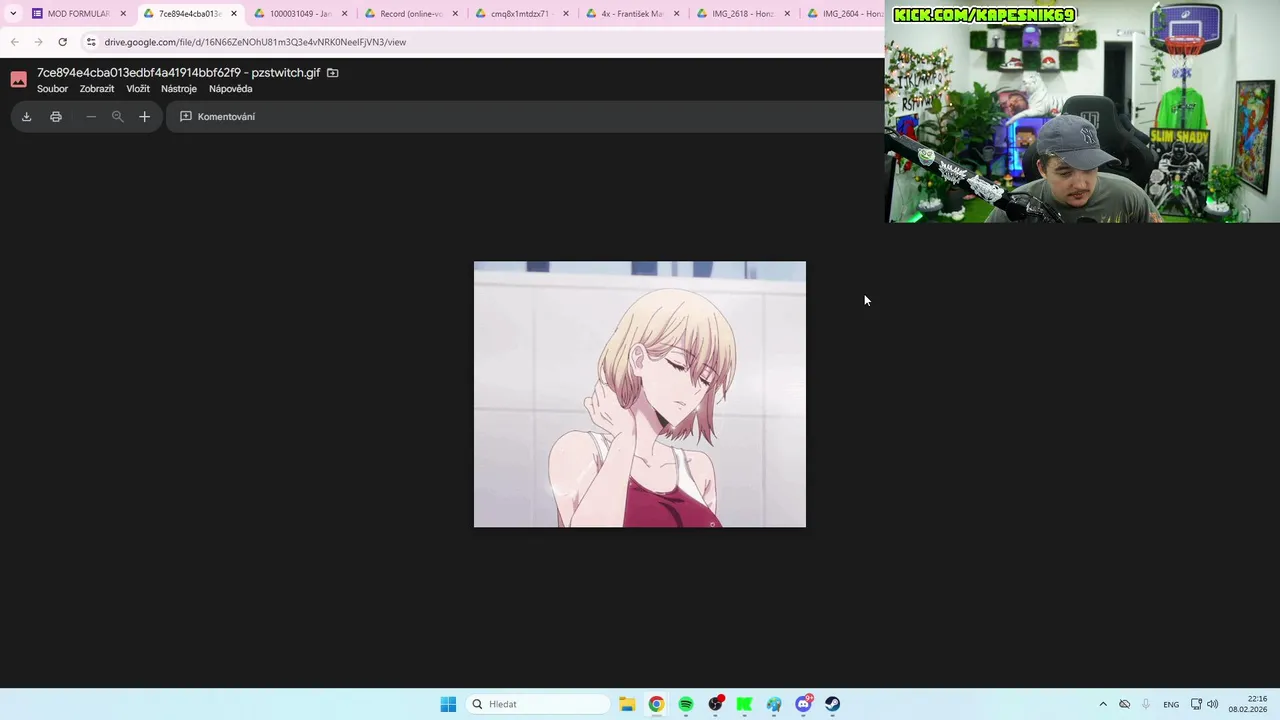Zoom out using the minus icon
This screenshot has height=720, width=1280.
point(91,117)
